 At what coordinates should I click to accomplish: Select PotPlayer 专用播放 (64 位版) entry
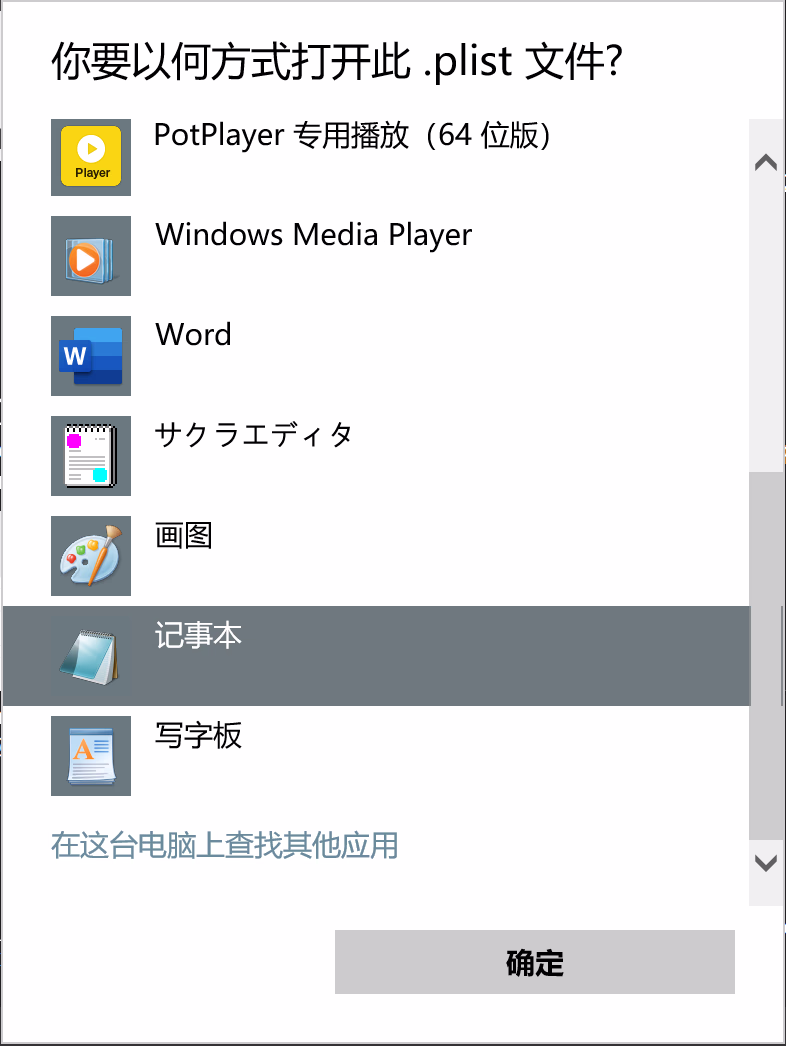[x=352, y=136]
